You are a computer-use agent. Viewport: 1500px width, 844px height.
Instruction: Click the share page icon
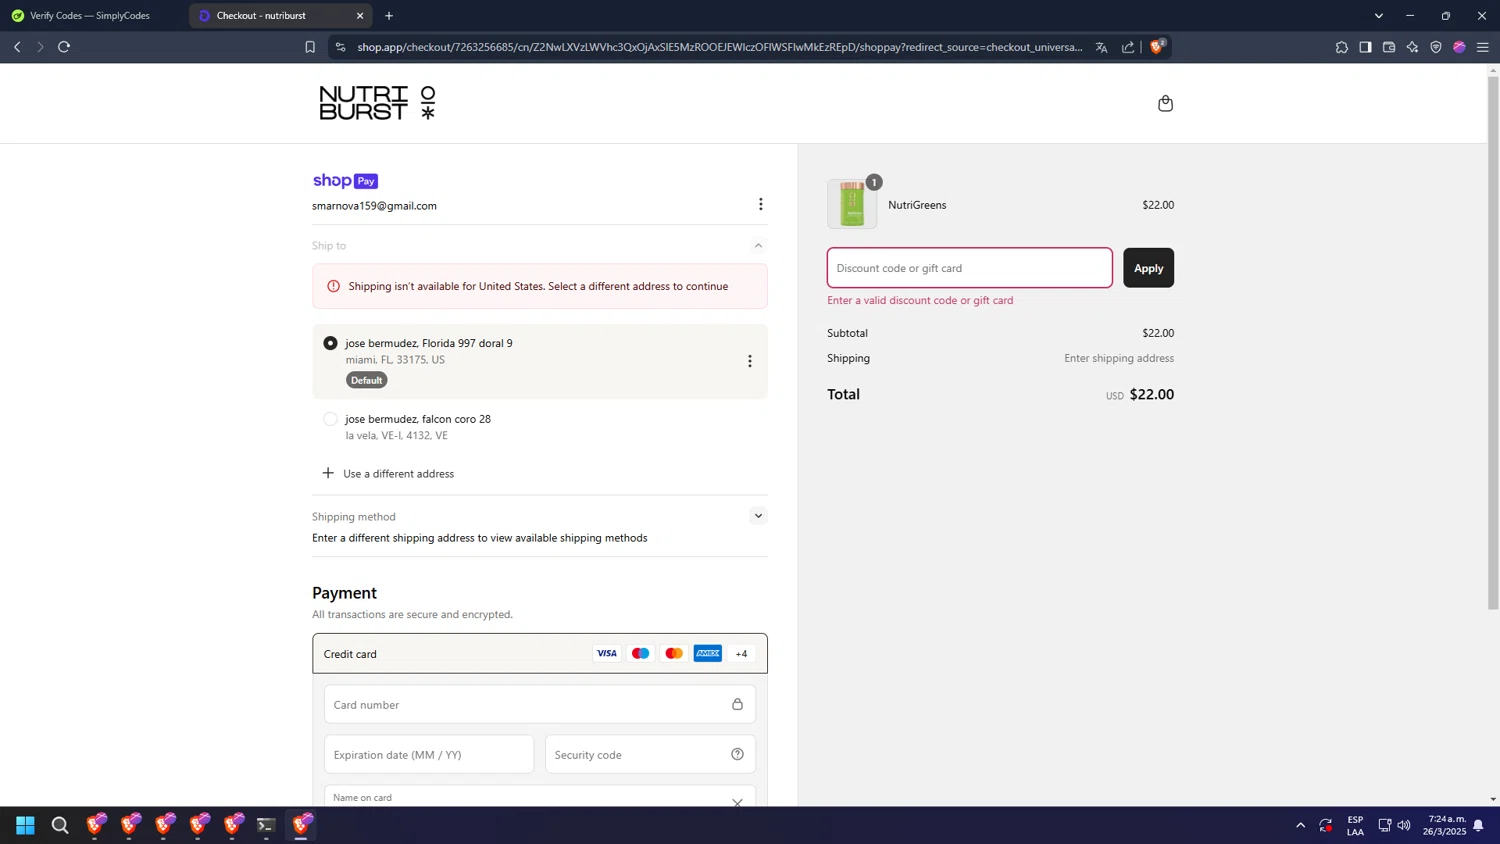(1128, 47)
